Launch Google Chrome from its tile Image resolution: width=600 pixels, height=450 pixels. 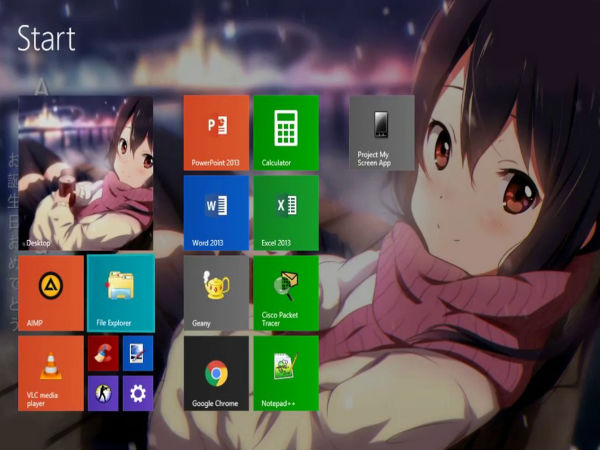216,372
